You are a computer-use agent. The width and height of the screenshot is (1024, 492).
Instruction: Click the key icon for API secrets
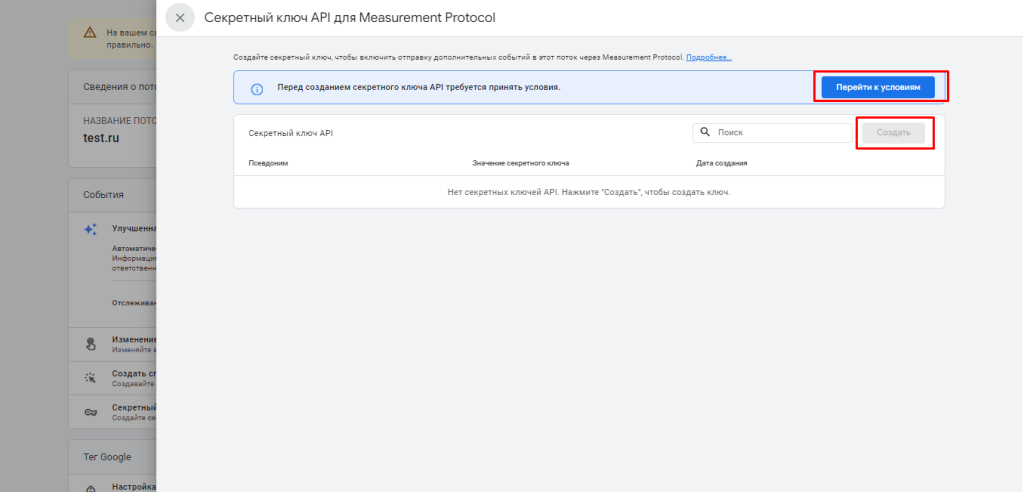coord(90,412)
